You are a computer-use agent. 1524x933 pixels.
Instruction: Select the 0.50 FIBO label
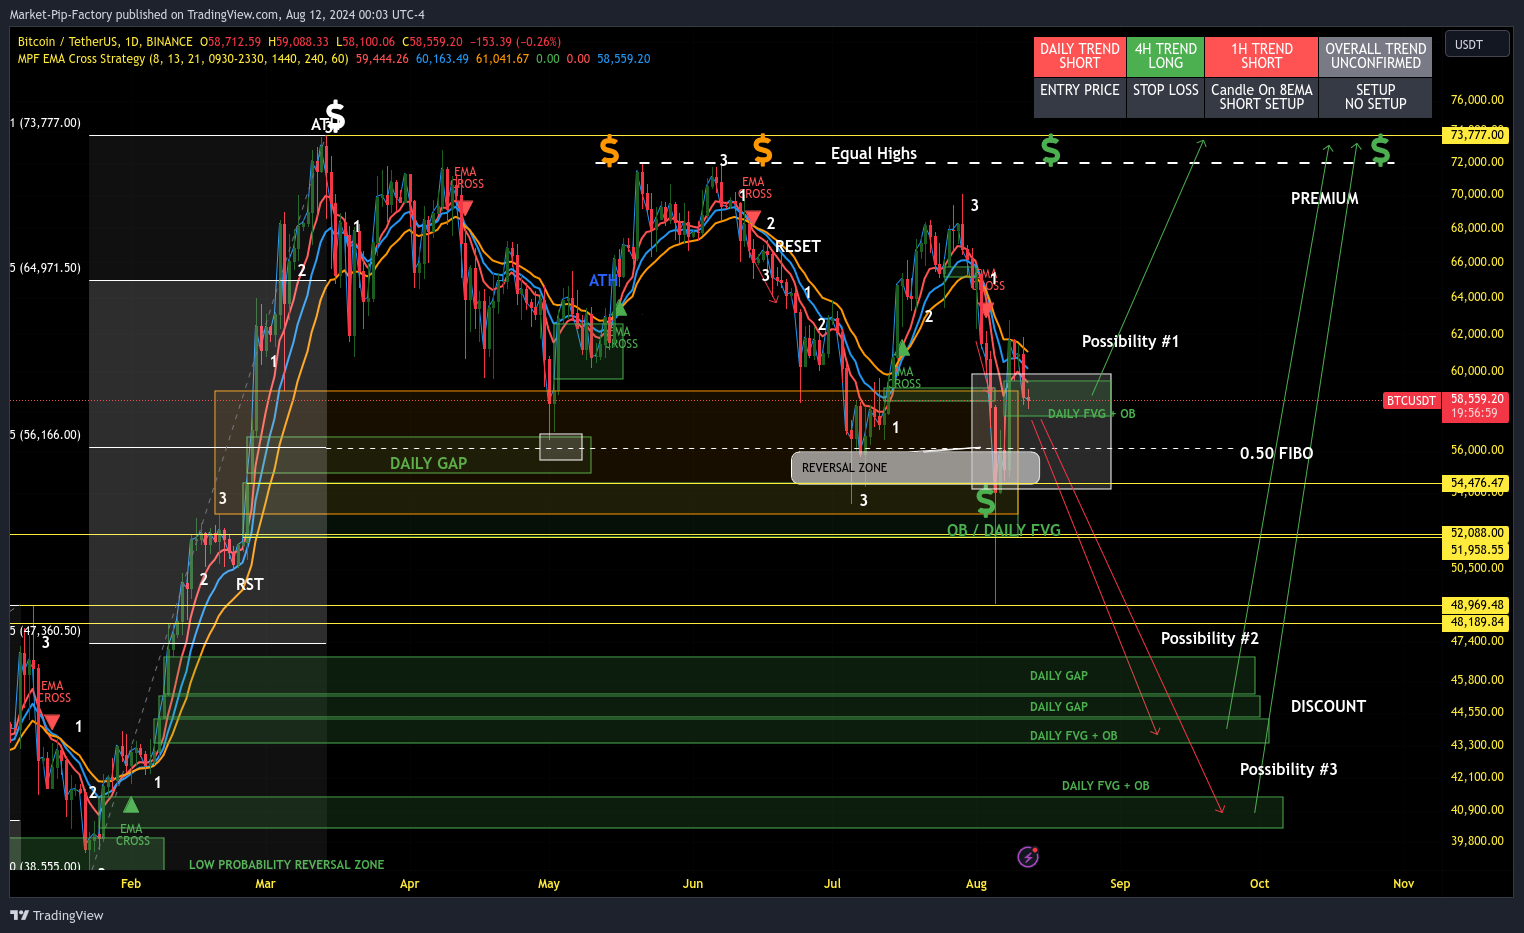(x=1276, y=453)
